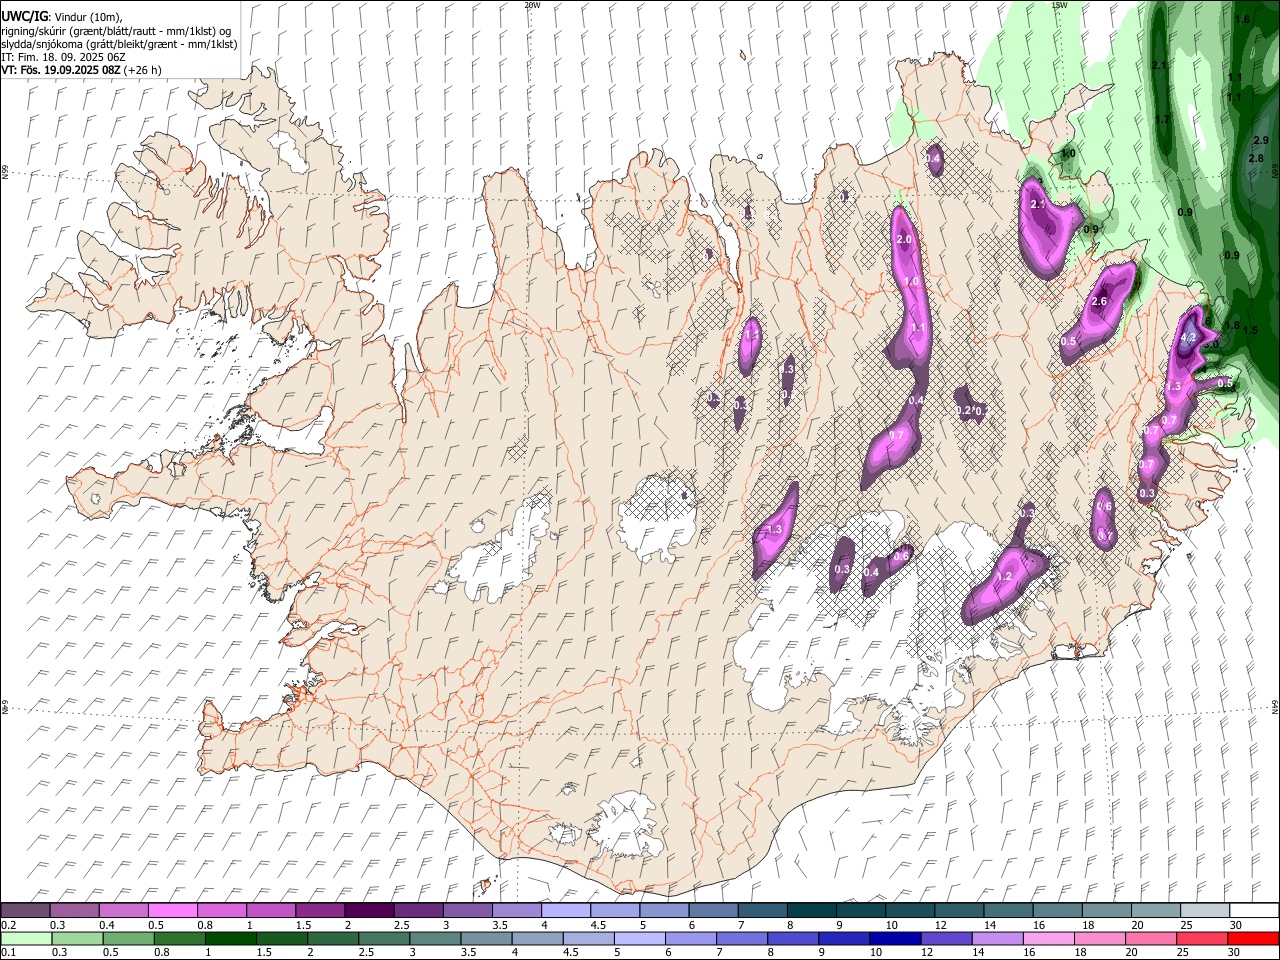Viewport: 1280px width, 960px height.
Task: Pick the light pink 16 rain legend swatch
Action: pyautogui.click(x=1048, y=939)
